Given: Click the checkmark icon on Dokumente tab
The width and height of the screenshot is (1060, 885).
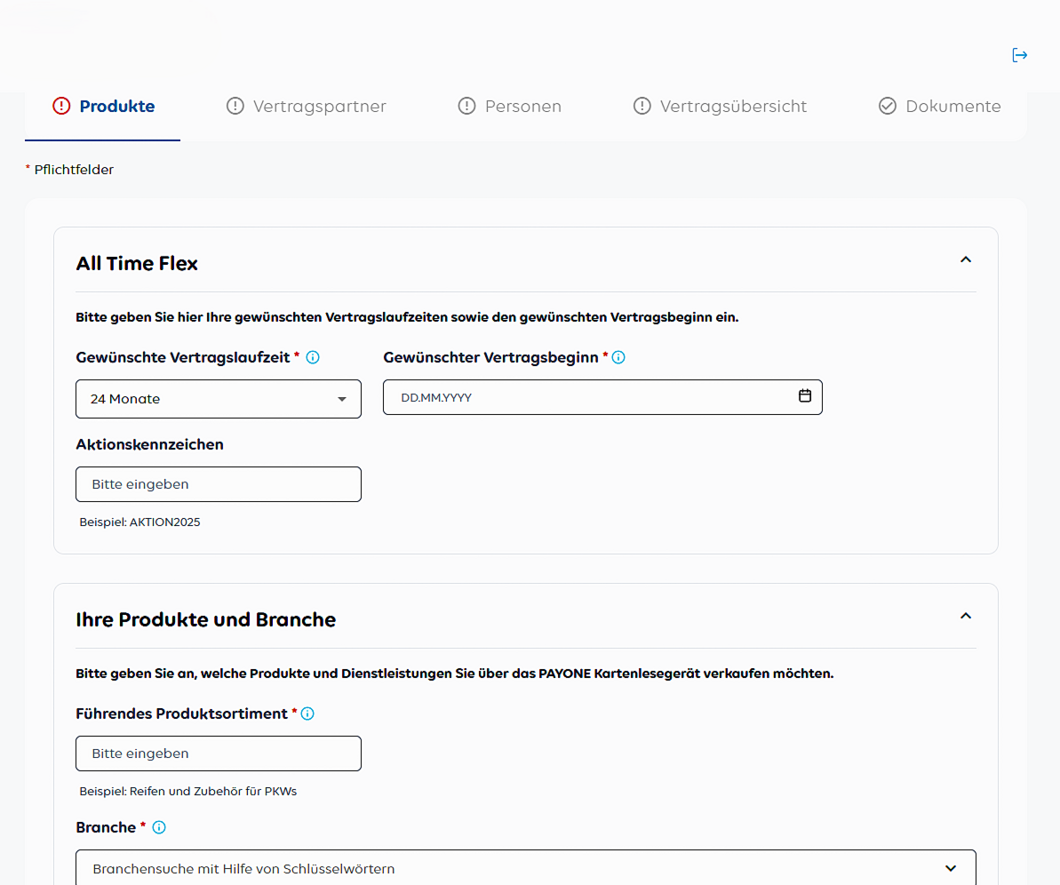Looking at the screenshot, I should point(887,106).
